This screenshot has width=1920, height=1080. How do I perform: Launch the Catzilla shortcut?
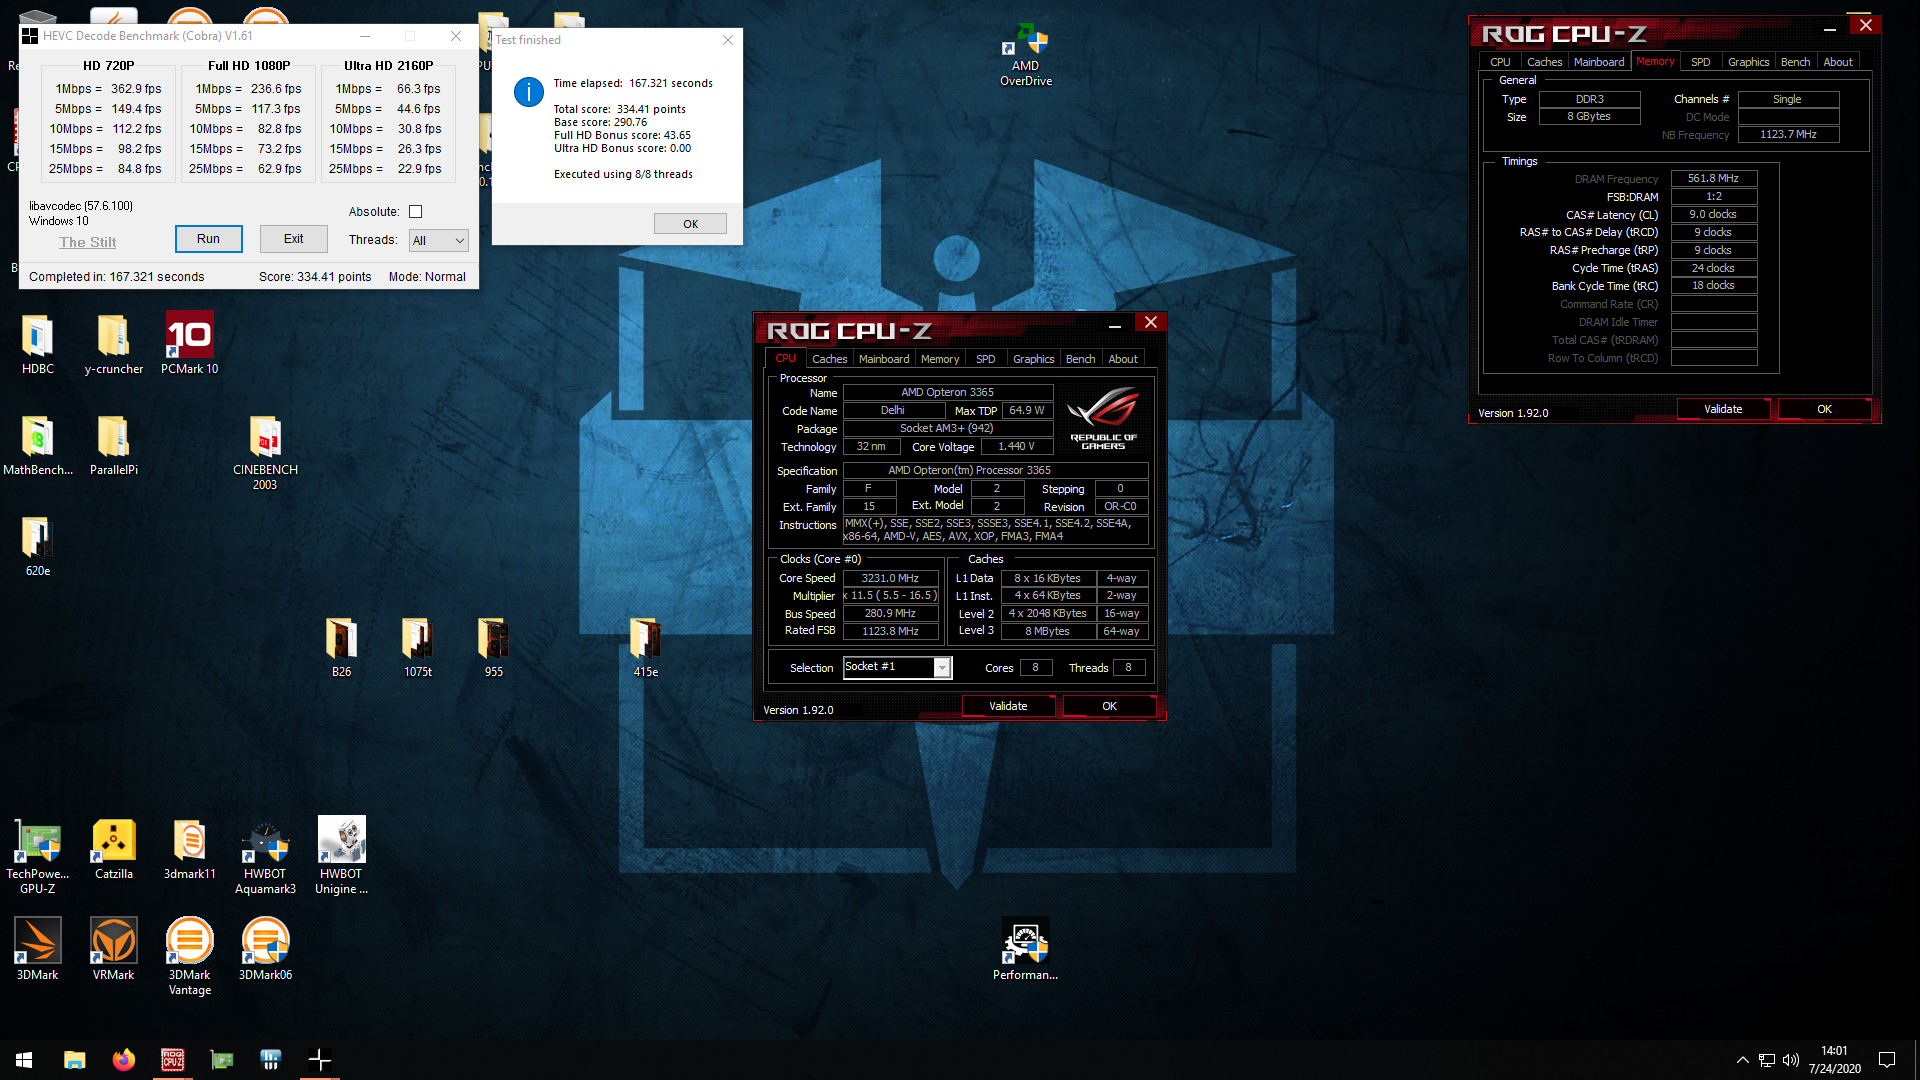coord(113,849)
